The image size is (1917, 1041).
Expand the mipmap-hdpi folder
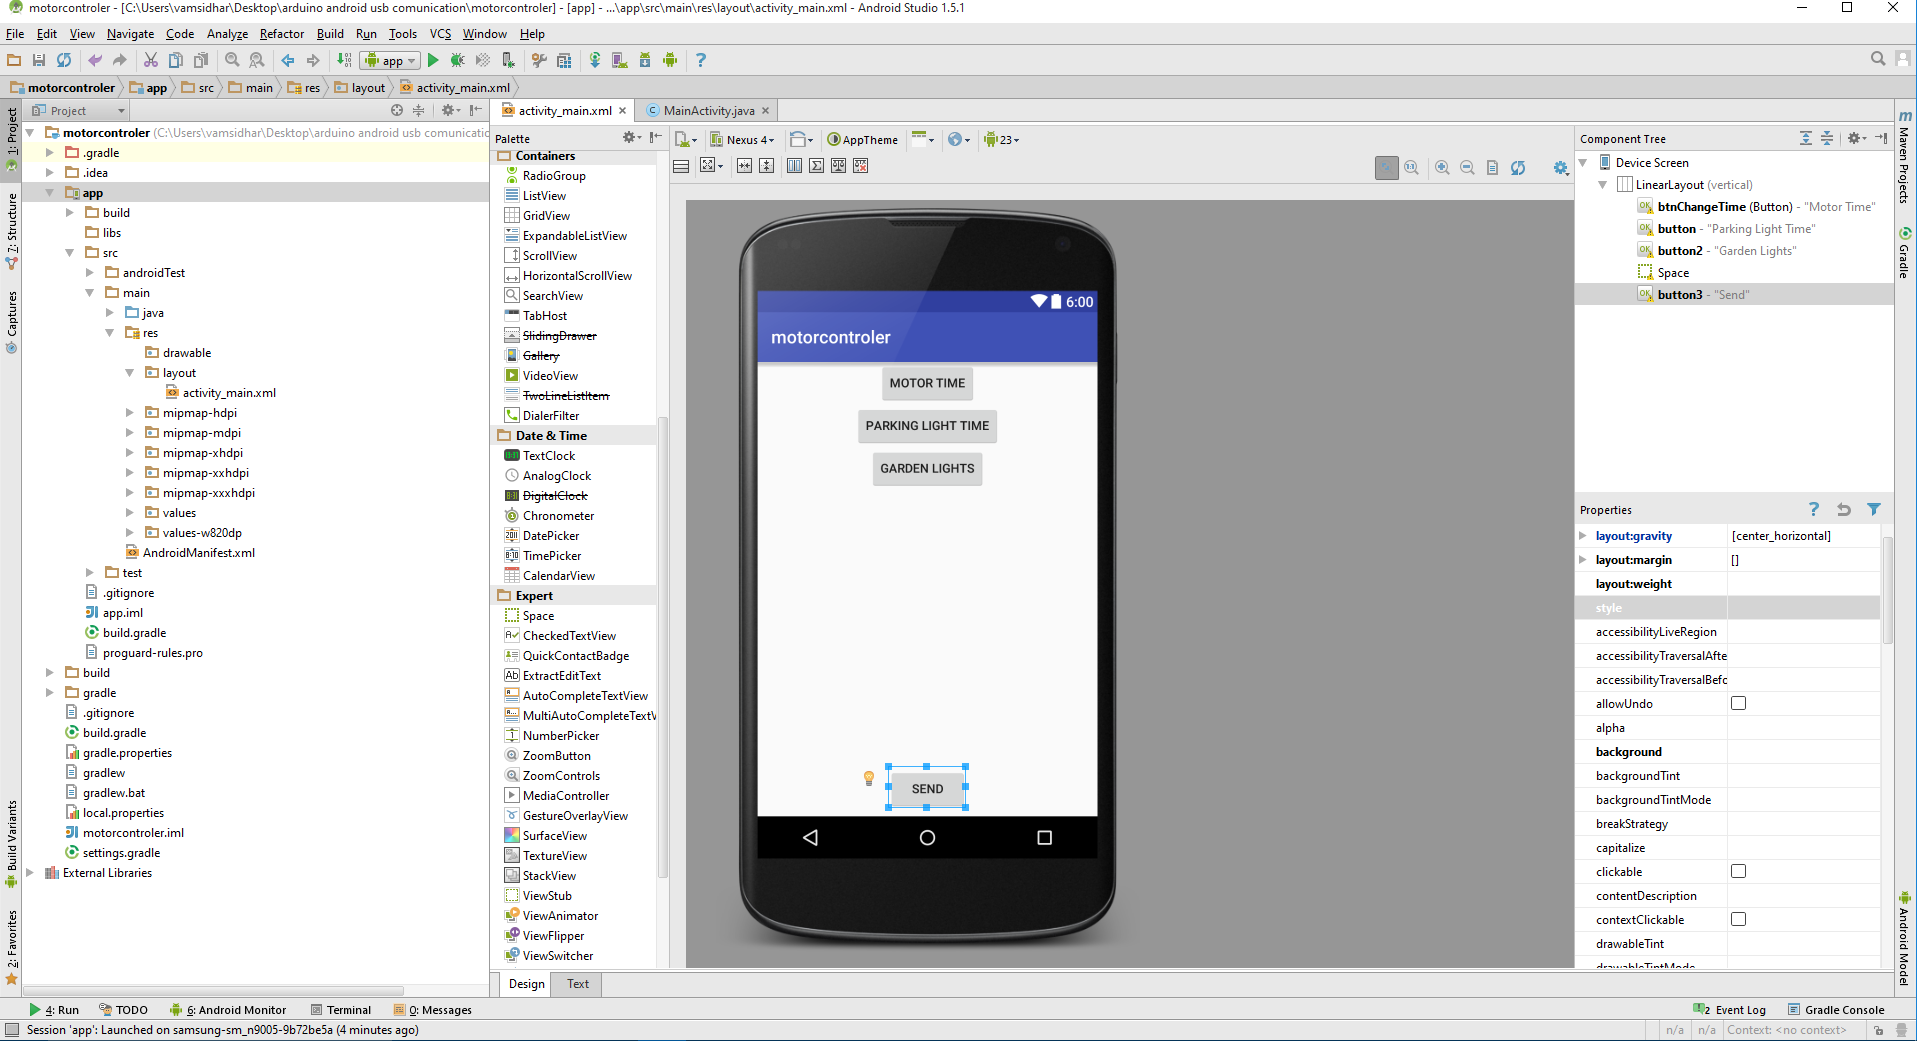tap(130, 412)
